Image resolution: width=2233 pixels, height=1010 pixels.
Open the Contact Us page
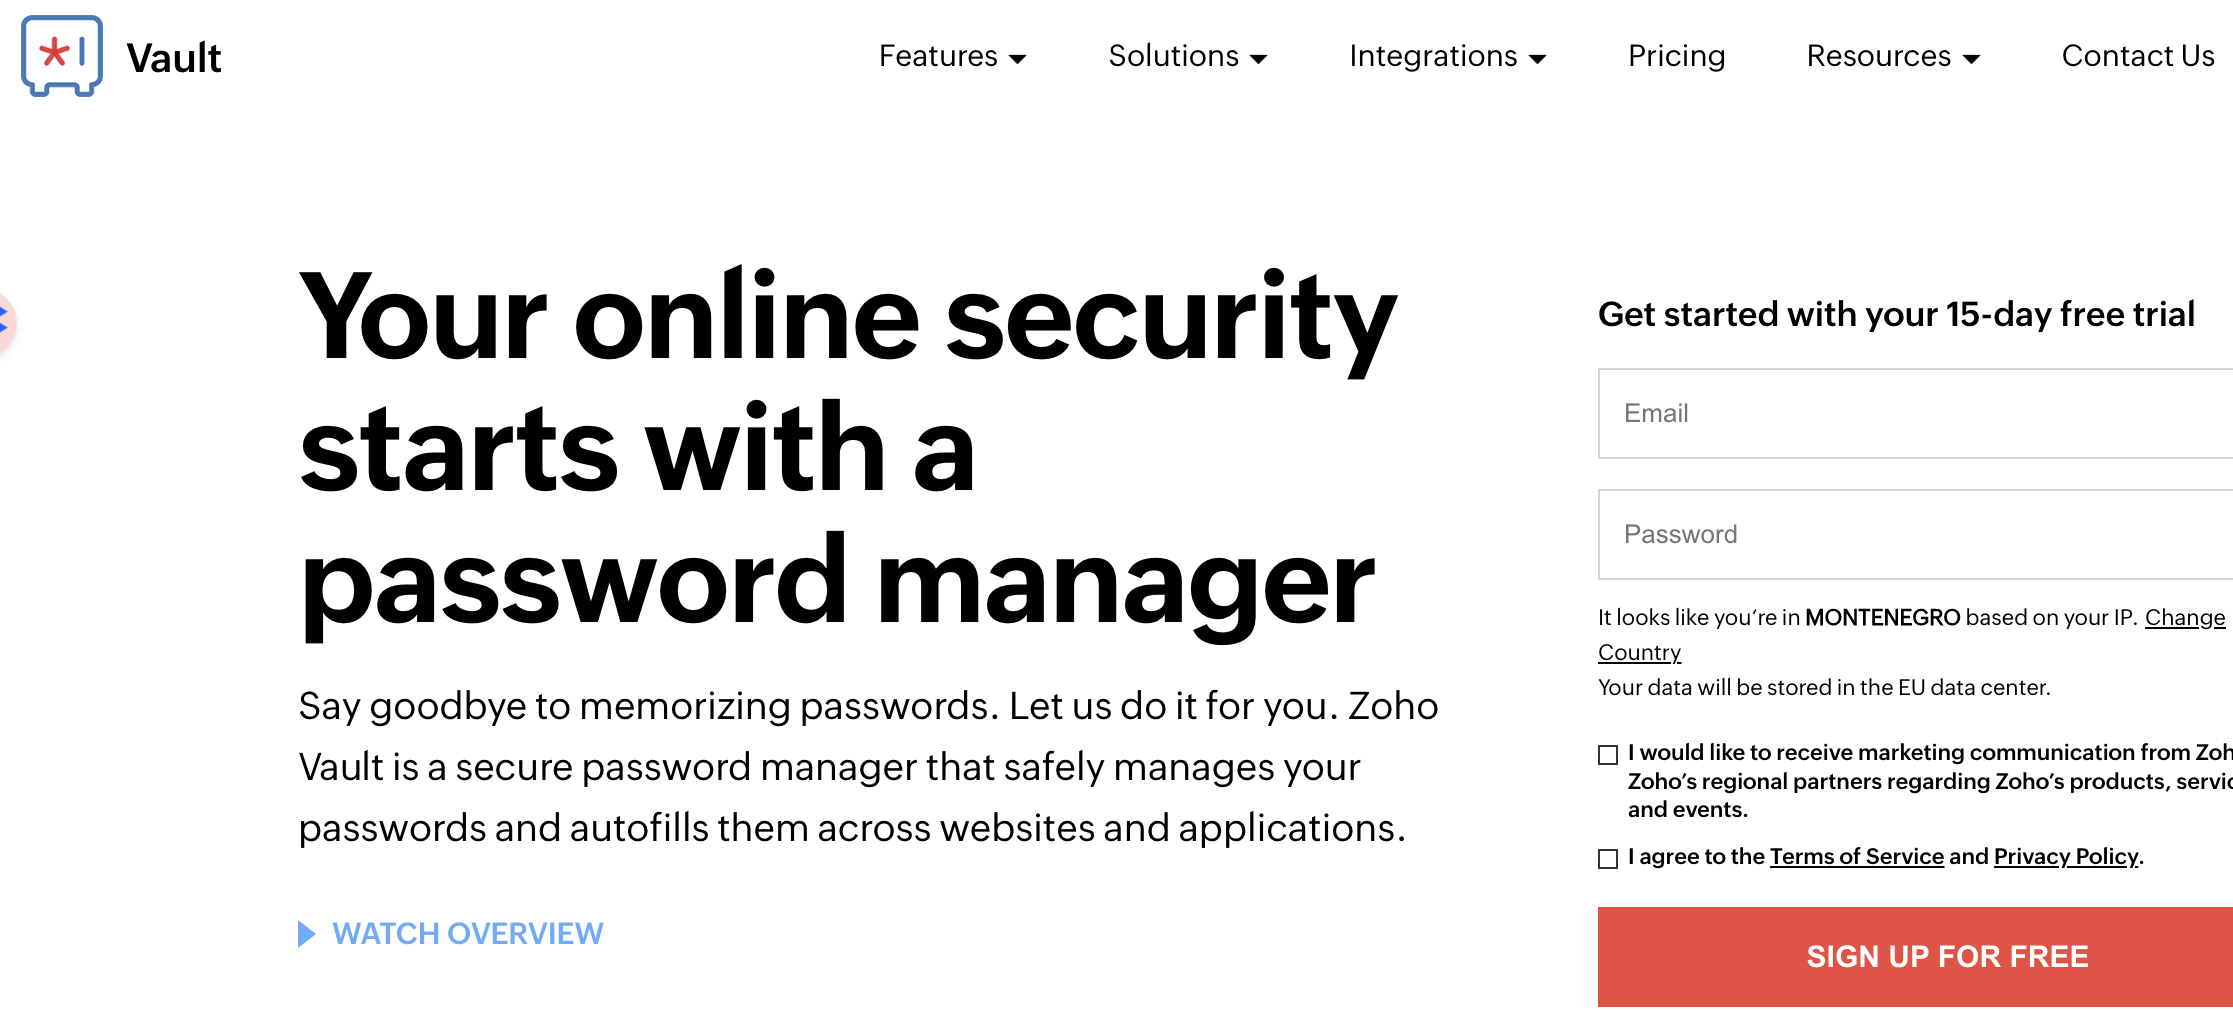coord(2137,56)
